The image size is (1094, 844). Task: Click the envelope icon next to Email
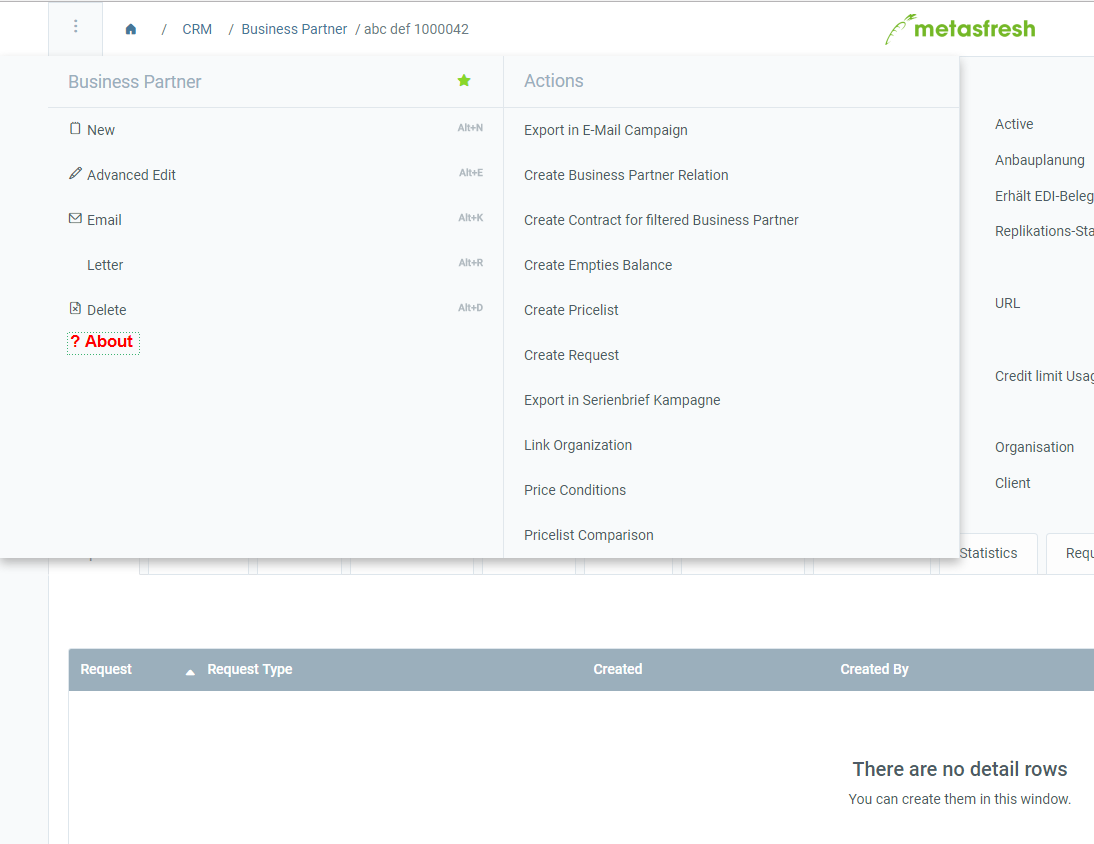tap(75, 218)
